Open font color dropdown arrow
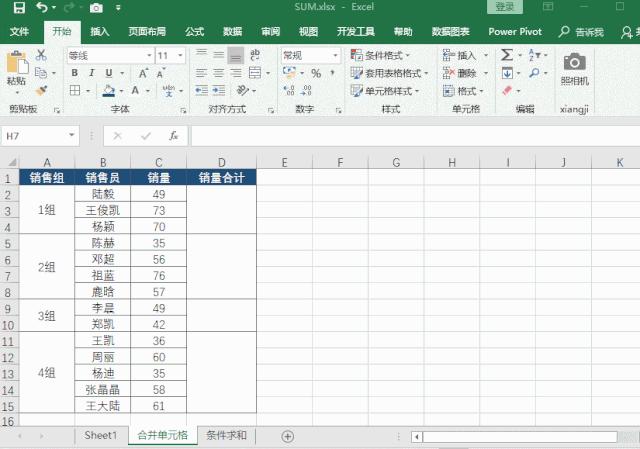The image size is (640, 449). pyautogui.click(x=148, y=91)
